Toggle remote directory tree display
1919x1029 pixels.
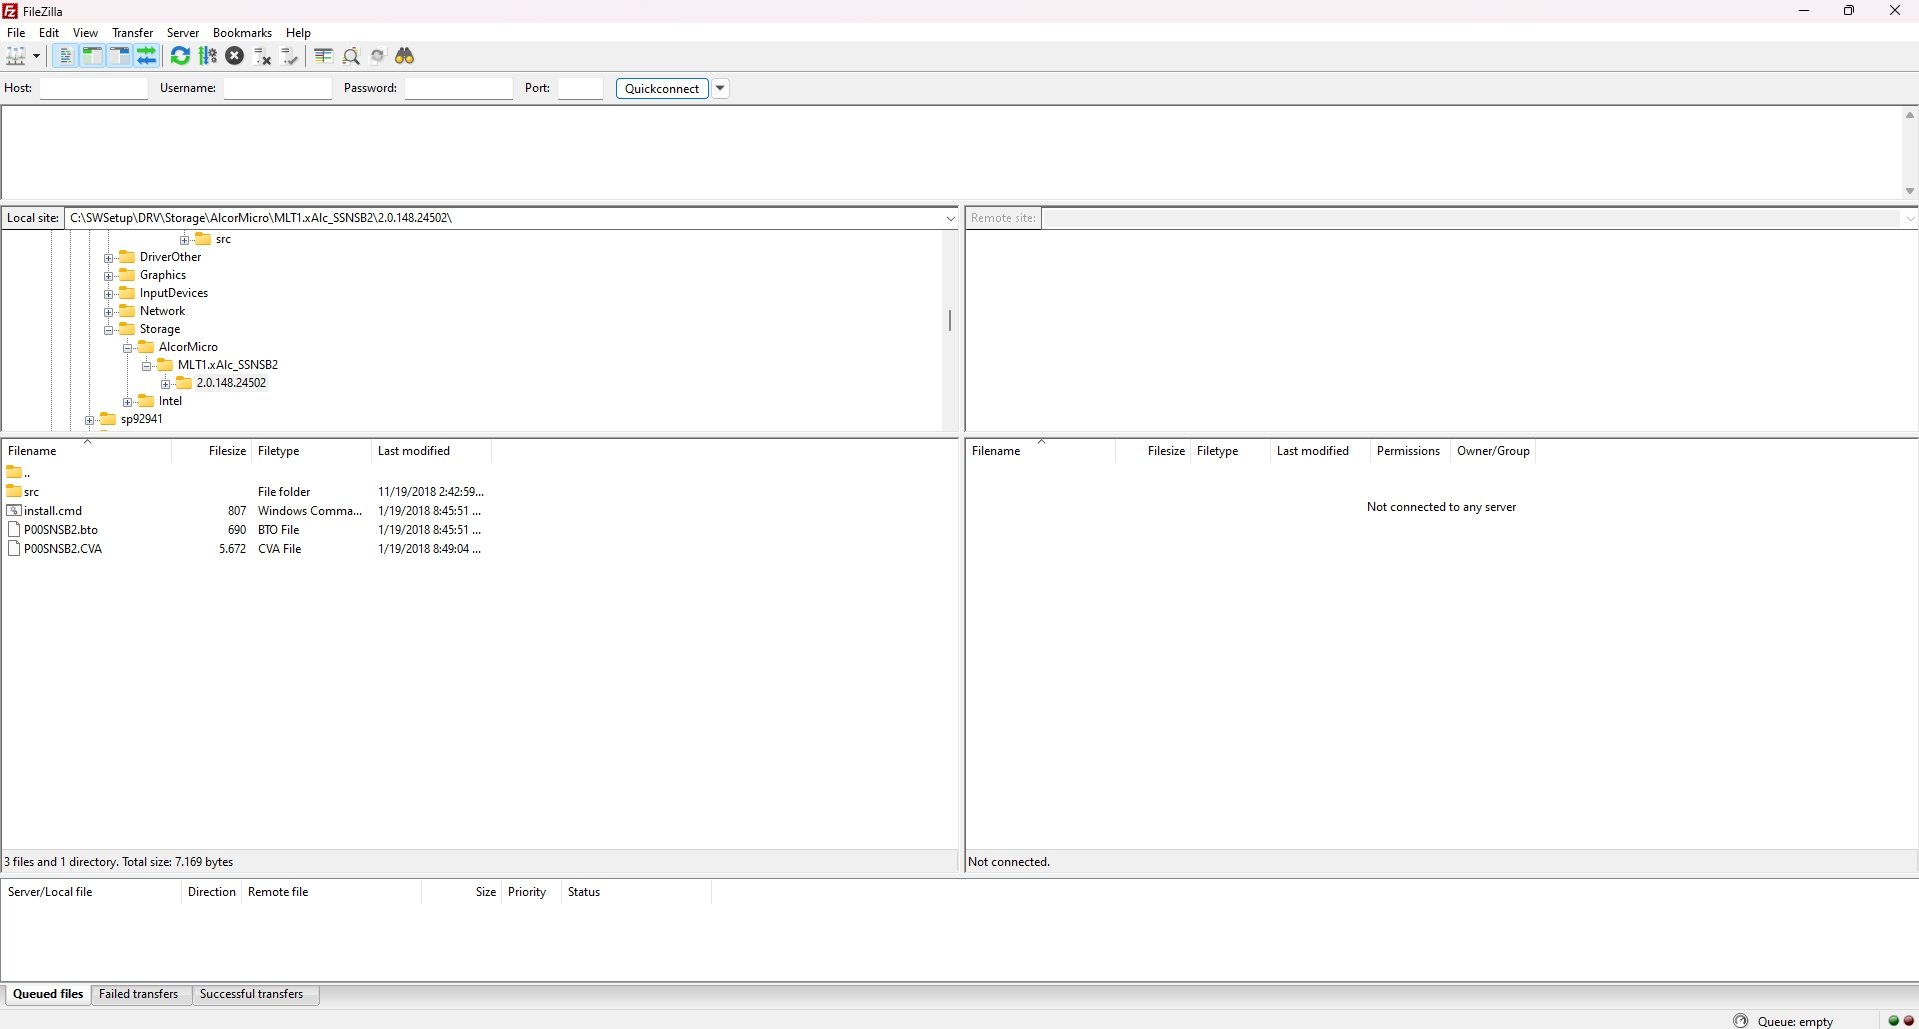119,56
